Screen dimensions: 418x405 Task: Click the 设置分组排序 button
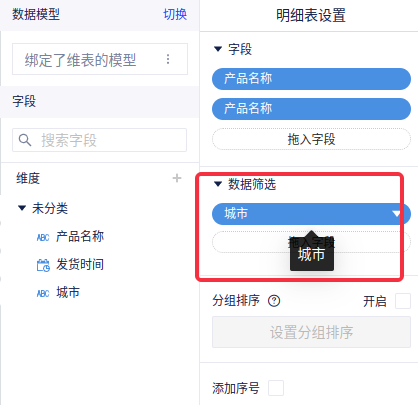tap(311, 332)
